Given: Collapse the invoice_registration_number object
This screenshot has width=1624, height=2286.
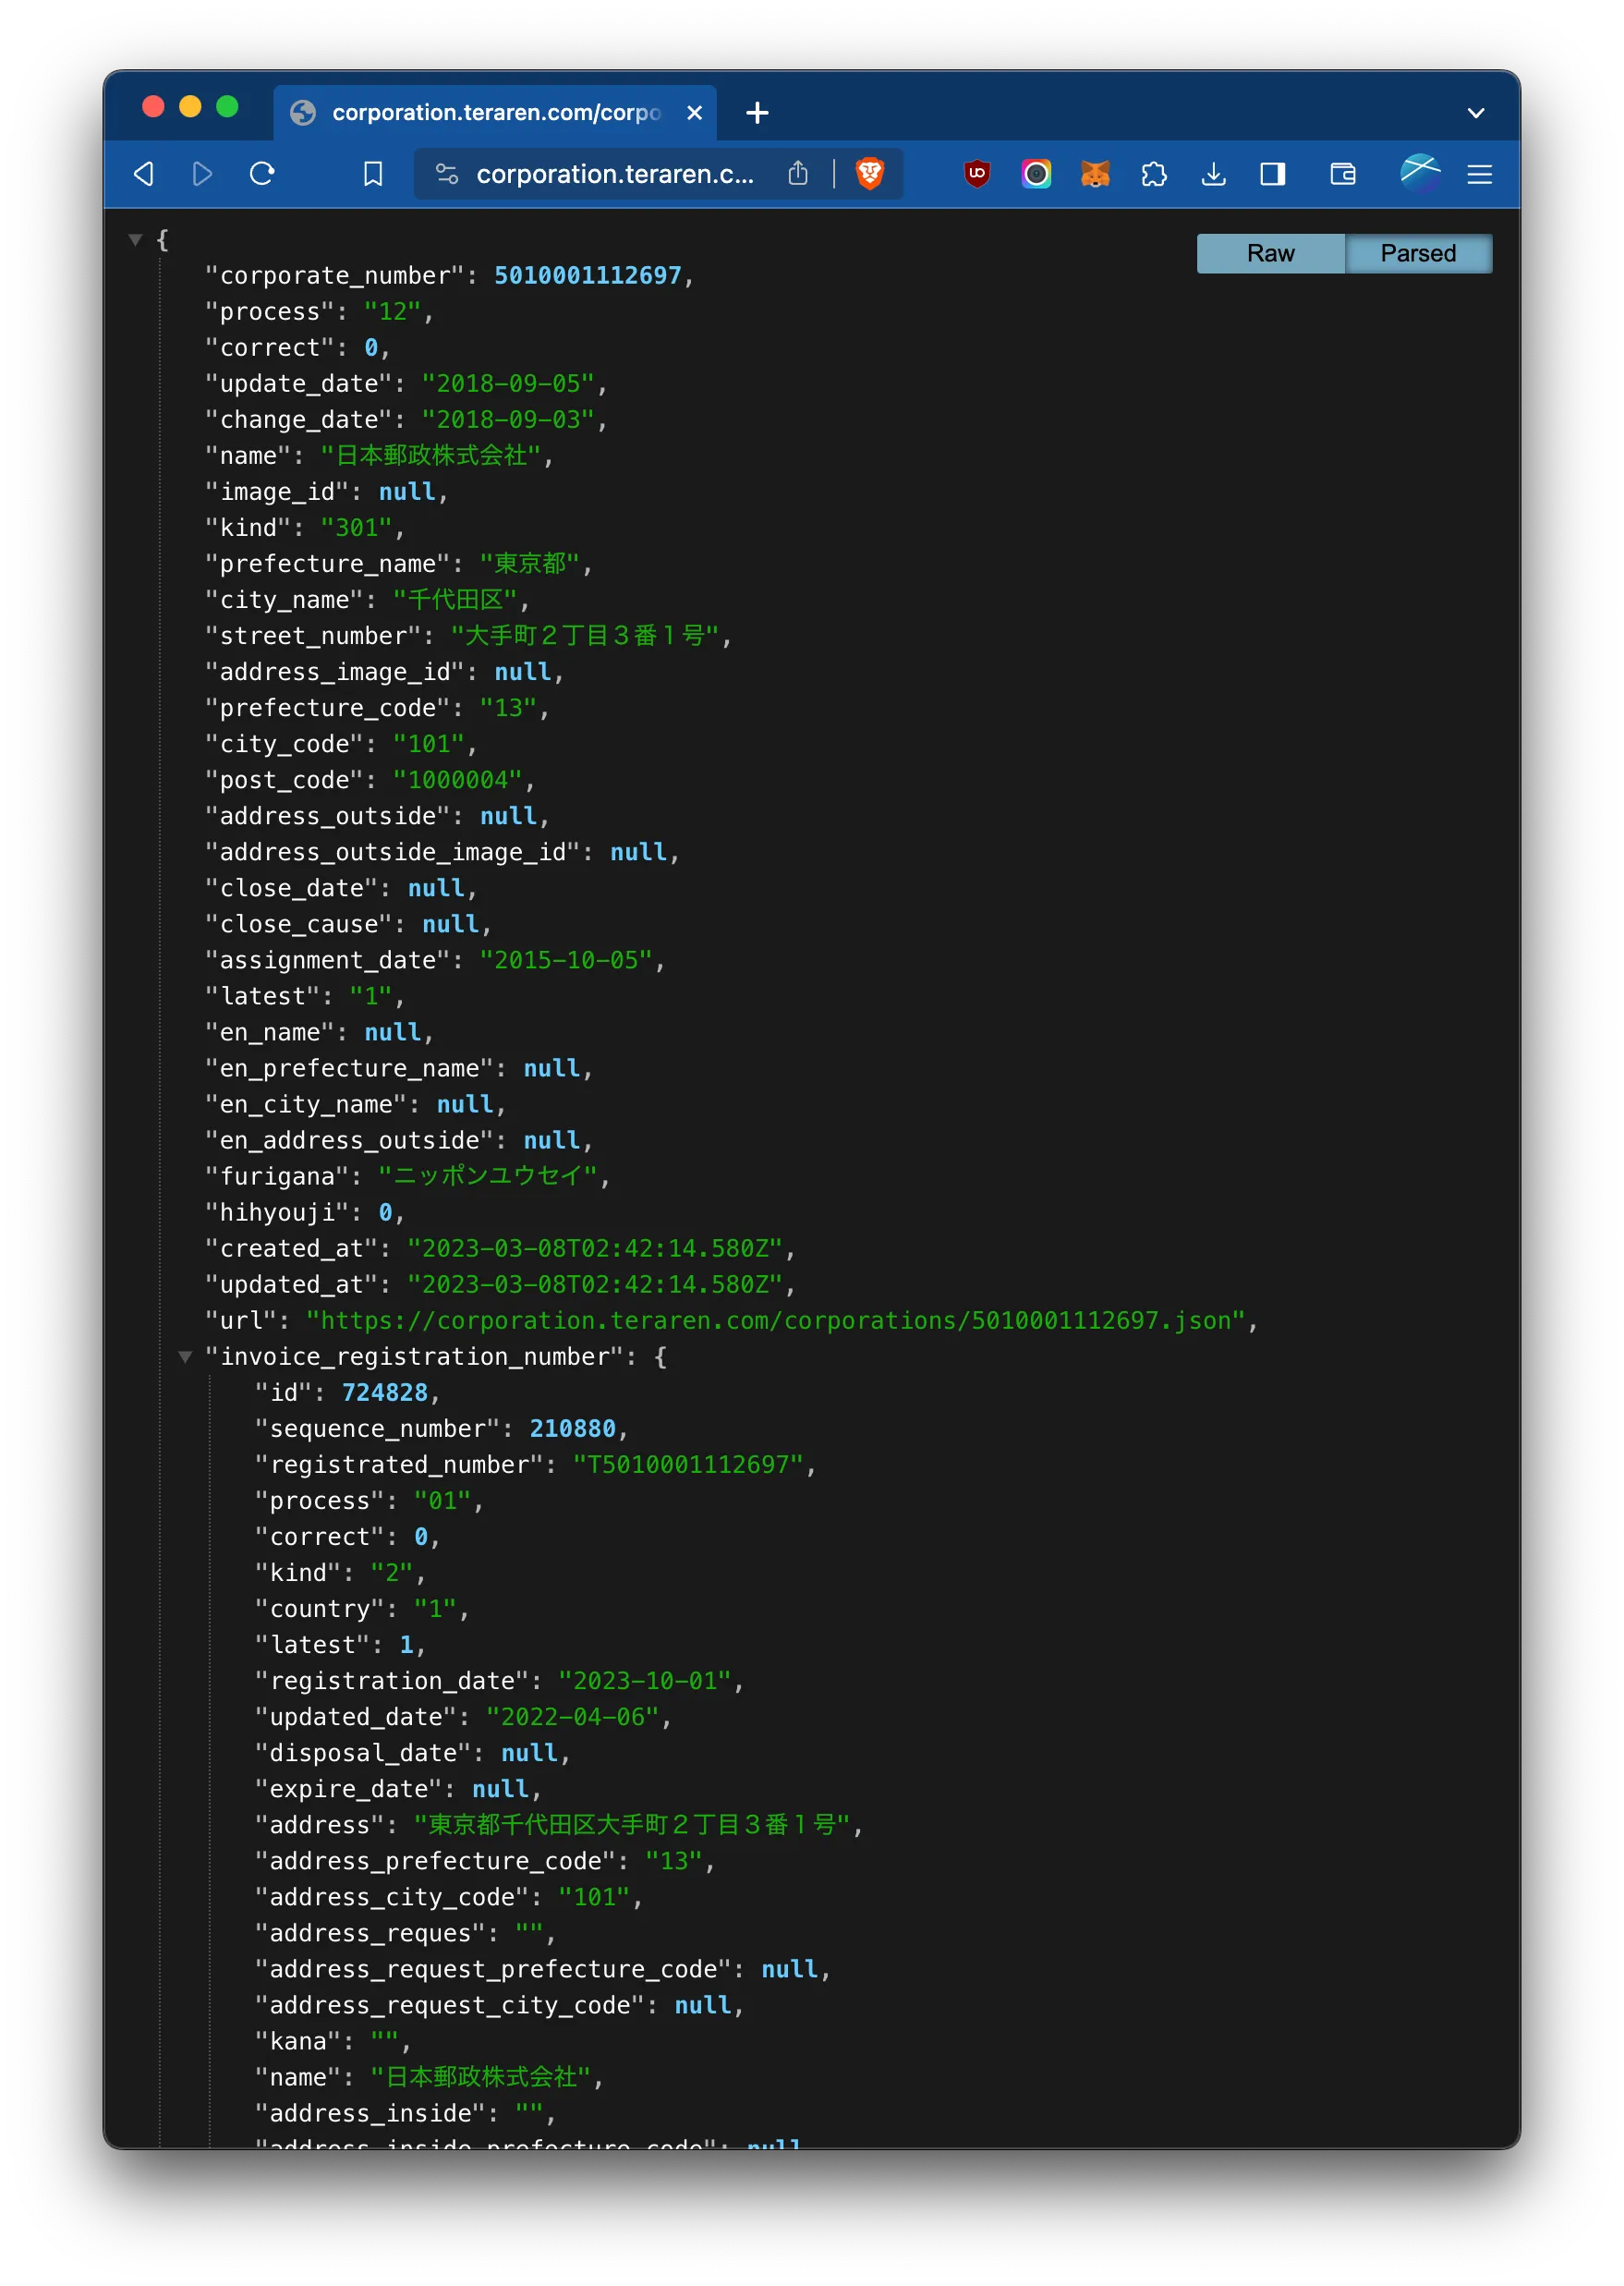Looking at the screenshot, I should [x=185, y=1356].
